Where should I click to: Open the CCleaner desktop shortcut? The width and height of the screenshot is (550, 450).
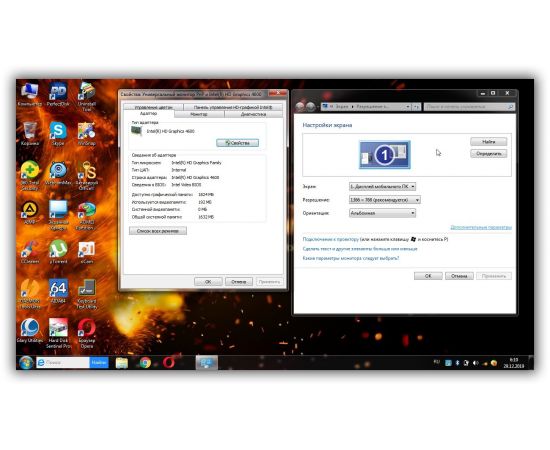click(x=29, y=252)
